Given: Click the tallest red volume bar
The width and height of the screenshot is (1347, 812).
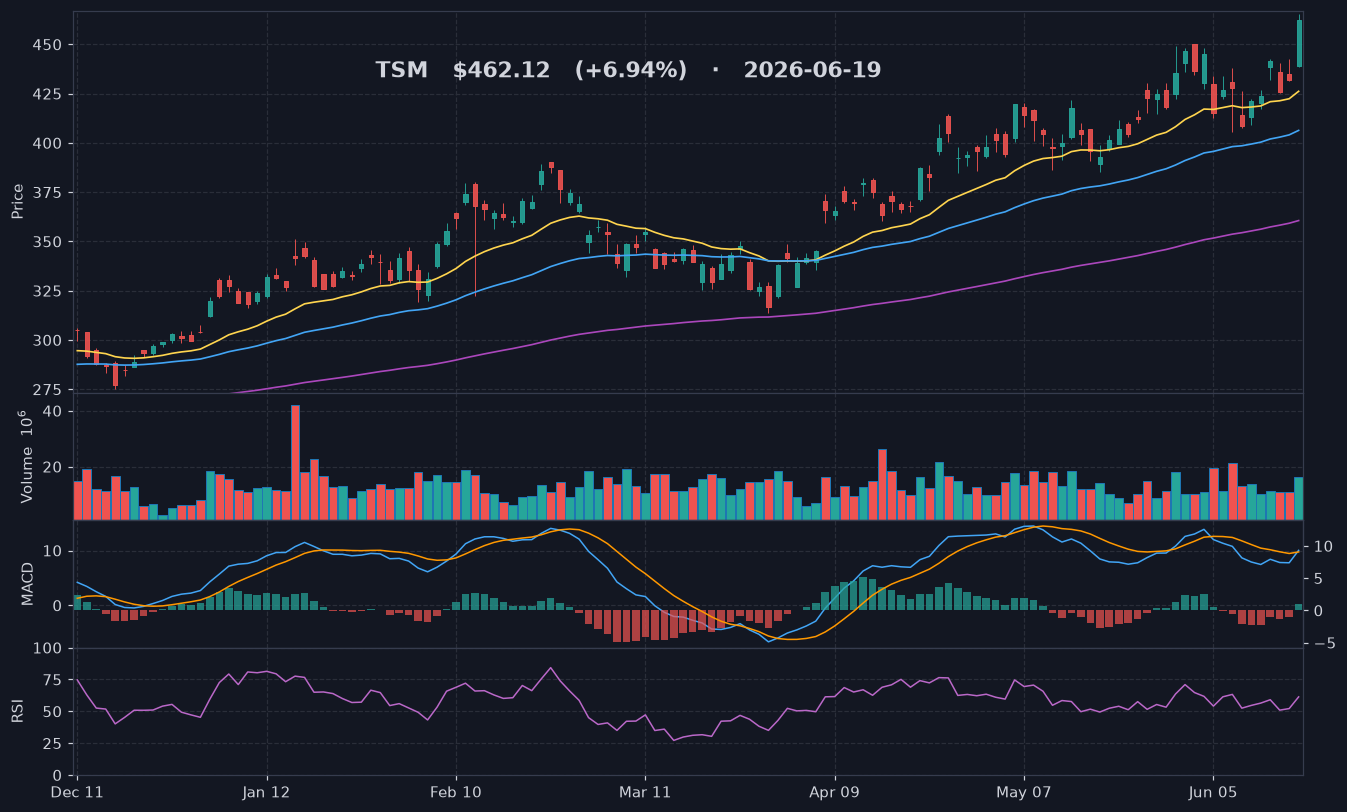Looking at the screenshot, I should tap(295, 462).
